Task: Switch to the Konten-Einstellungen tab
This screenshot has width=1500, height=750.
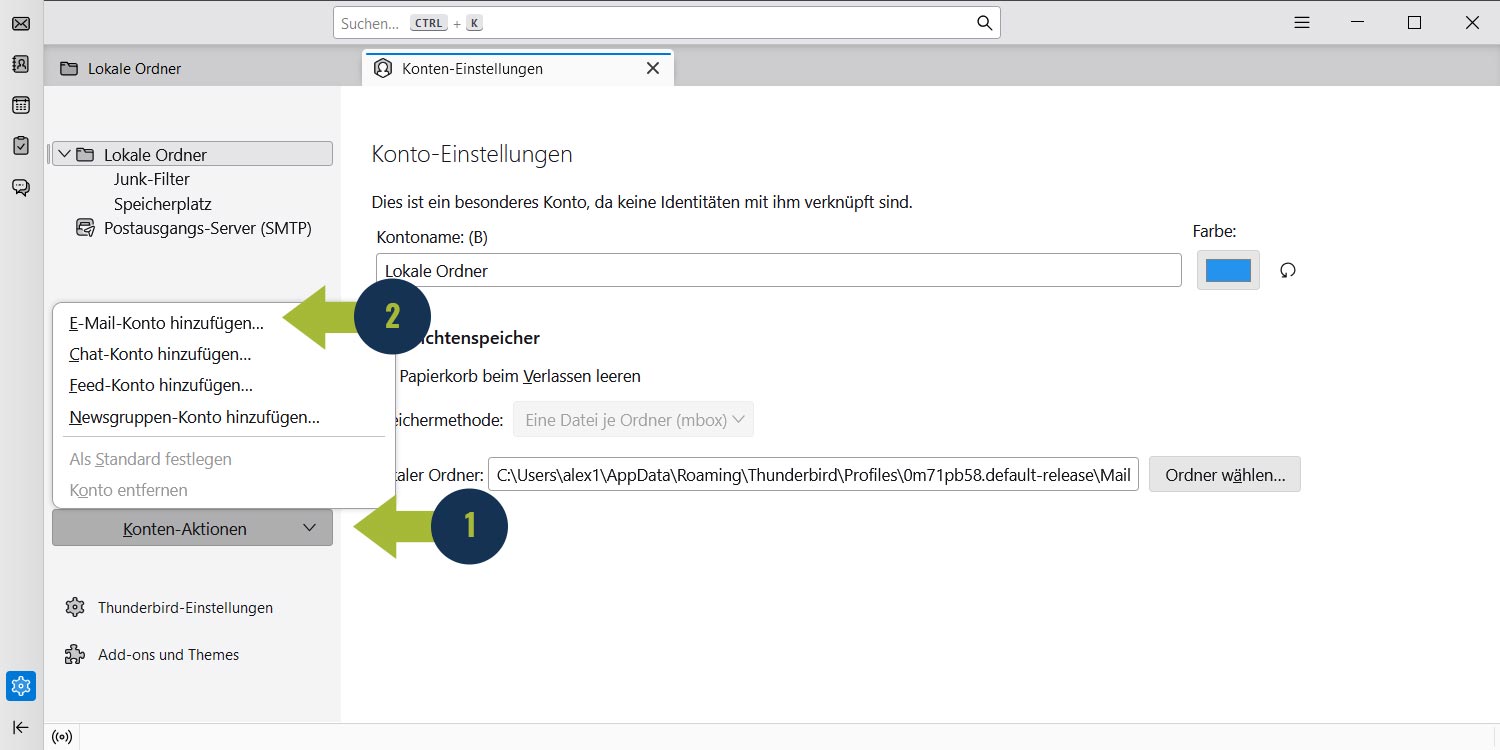Action: (x=519, y=68)
